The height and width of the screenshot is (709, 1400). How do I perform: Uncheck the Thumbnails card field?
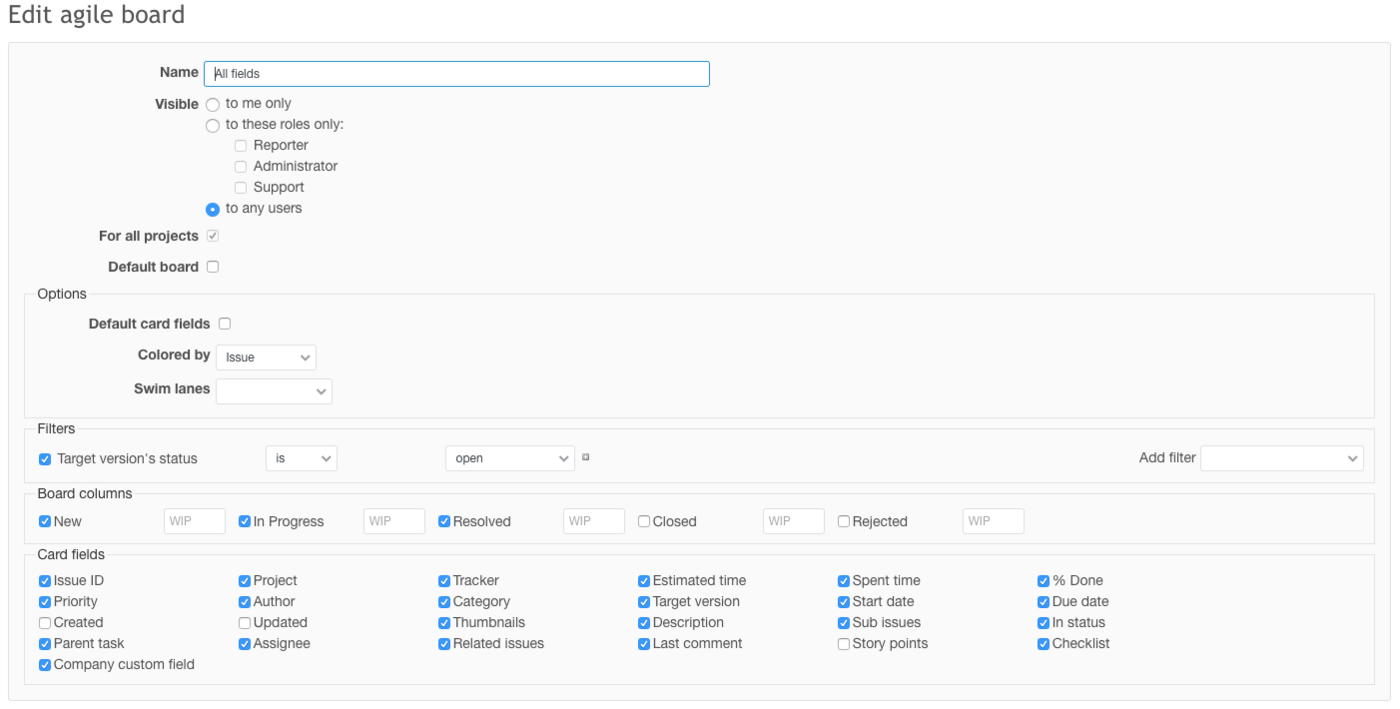point(444,623)
